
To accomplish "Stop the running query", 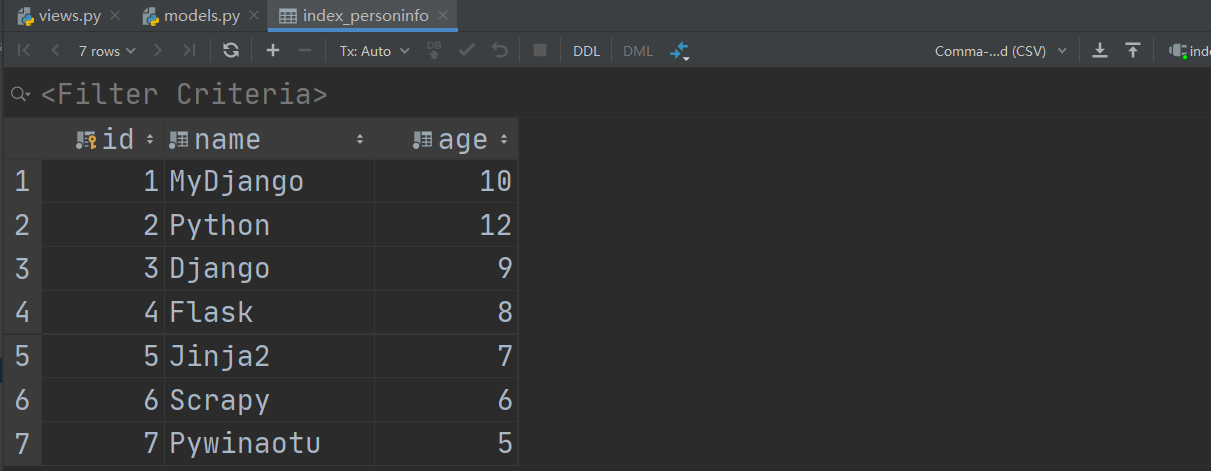I will pyautogui.click(x=540, y=50).
